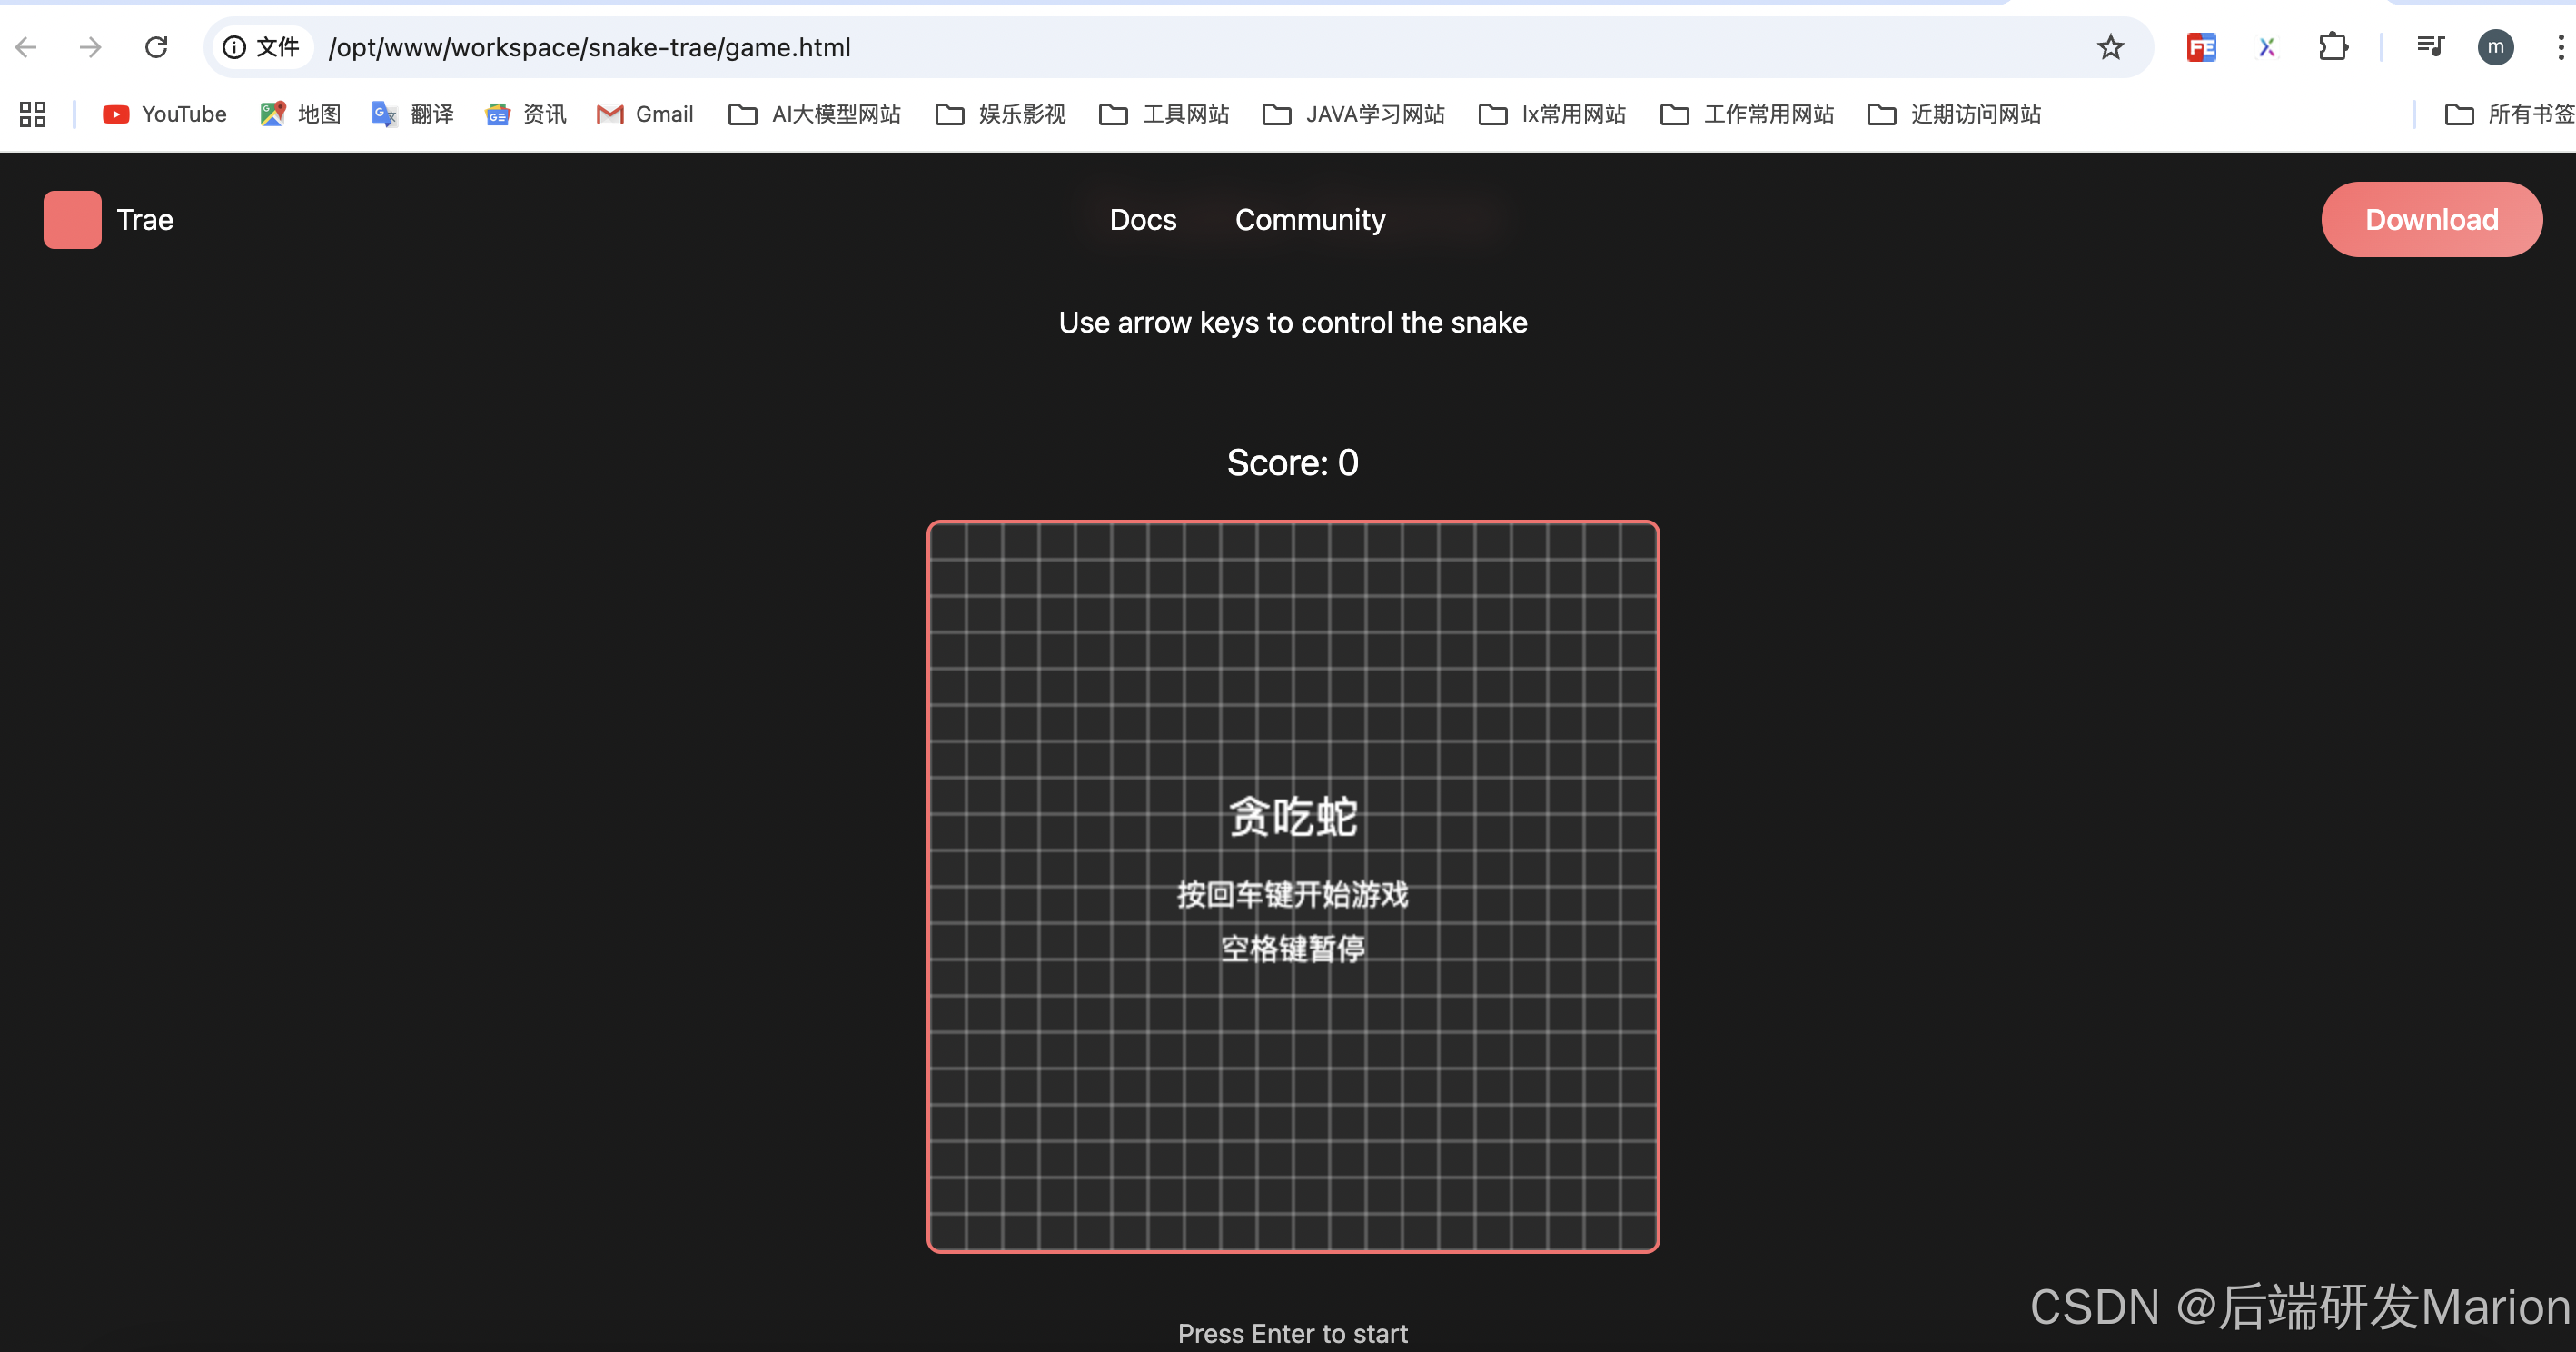Click the Trae logo square icon

72,219
